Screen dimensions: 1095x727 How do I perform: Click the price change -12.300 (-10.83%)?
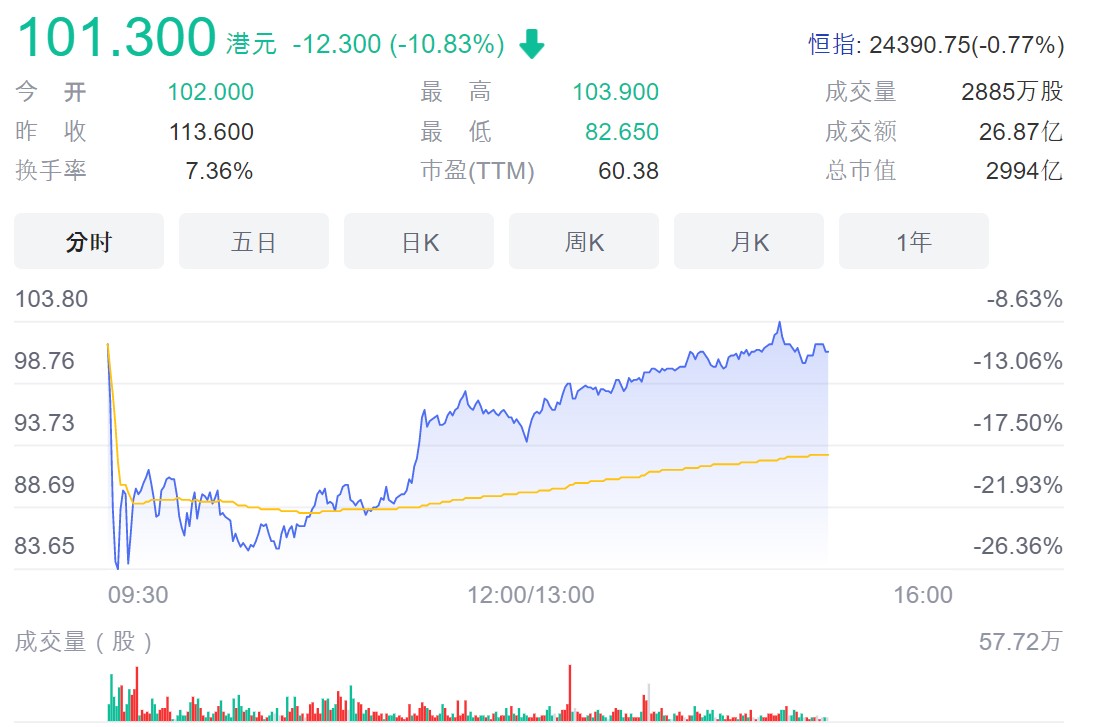coord(398,45)
